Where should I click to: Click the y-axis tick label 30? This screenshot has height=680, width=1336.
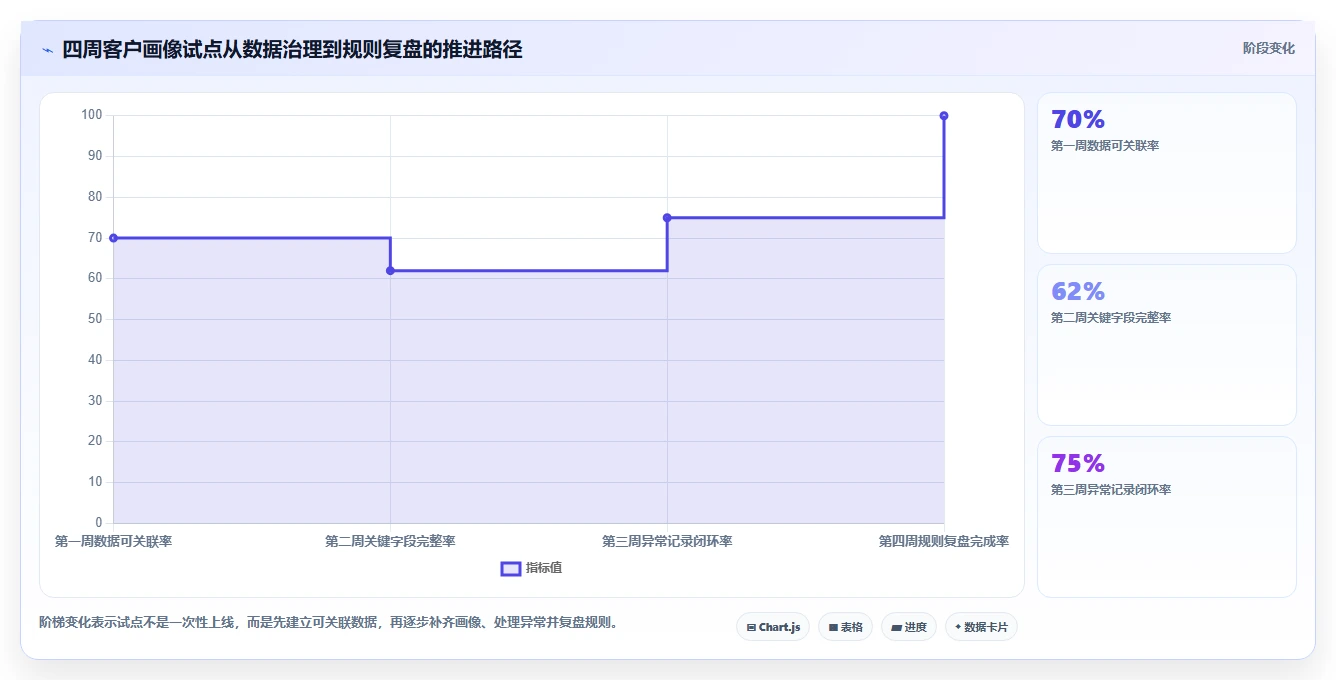coord(95,401)
